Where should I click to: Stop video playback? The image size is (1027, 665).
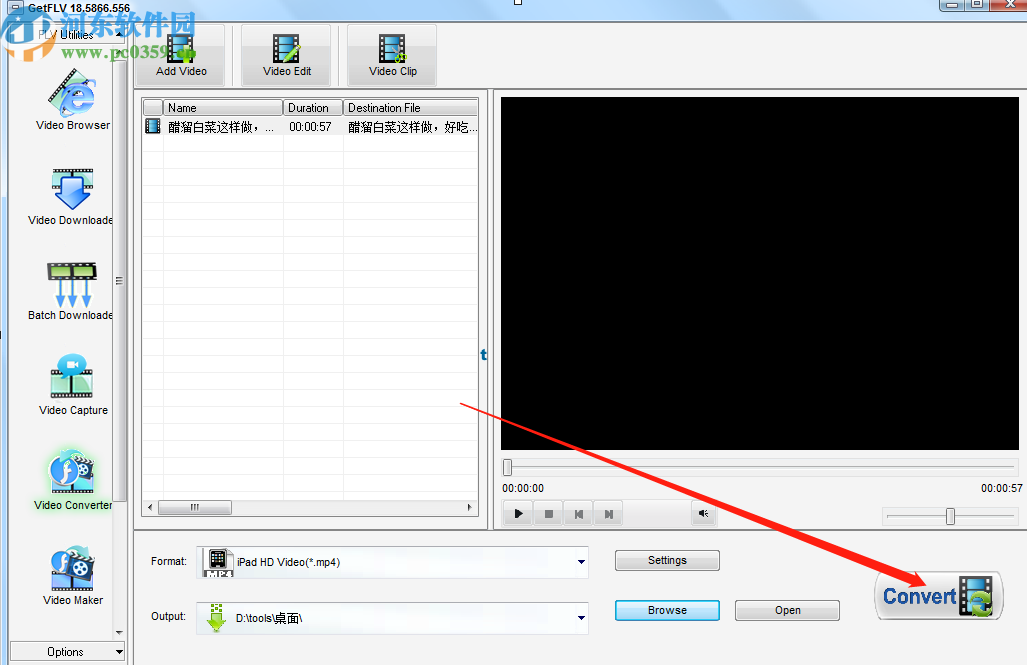(547, 513)
